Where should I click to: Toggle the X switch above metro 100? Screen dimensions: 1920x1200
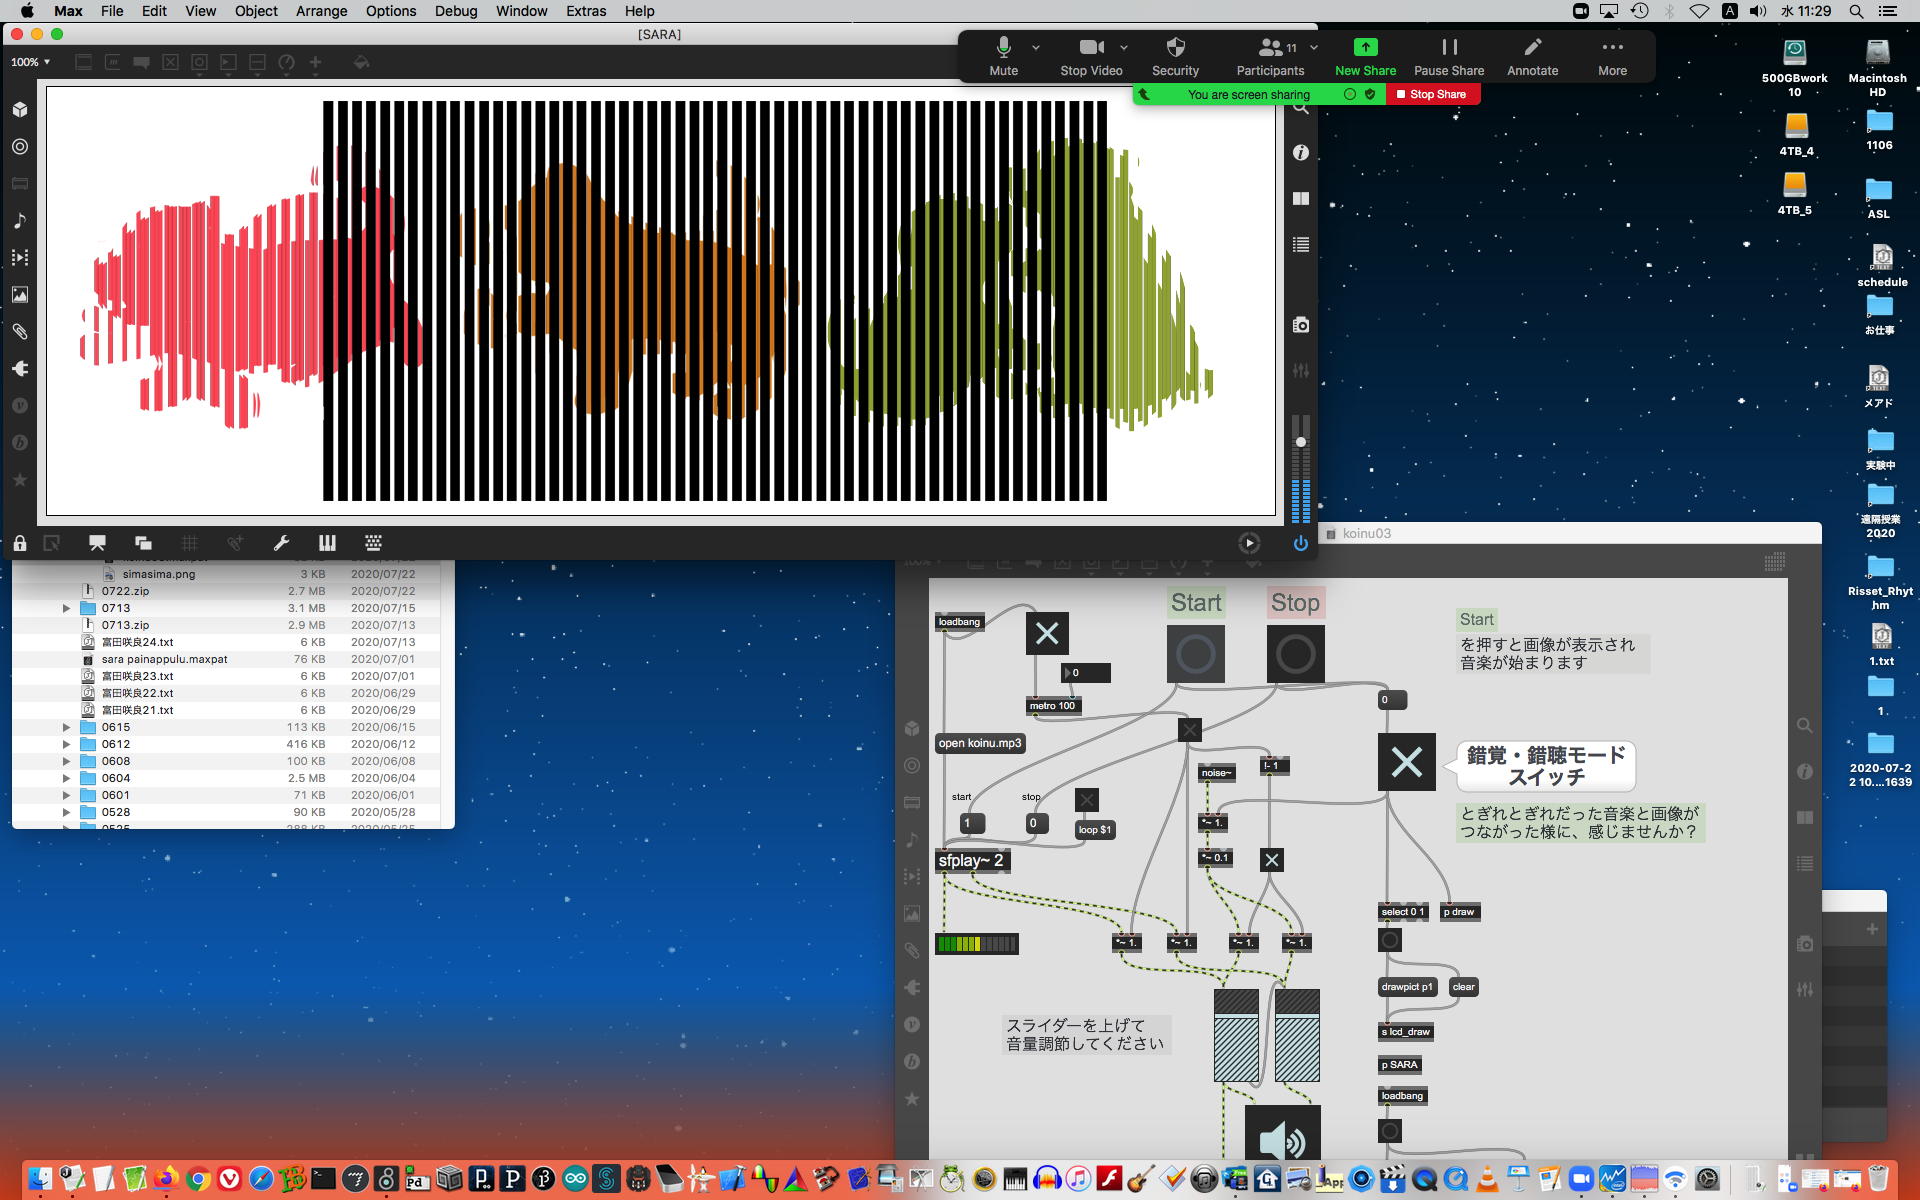pyautogui.click(x=1047, y=634)
